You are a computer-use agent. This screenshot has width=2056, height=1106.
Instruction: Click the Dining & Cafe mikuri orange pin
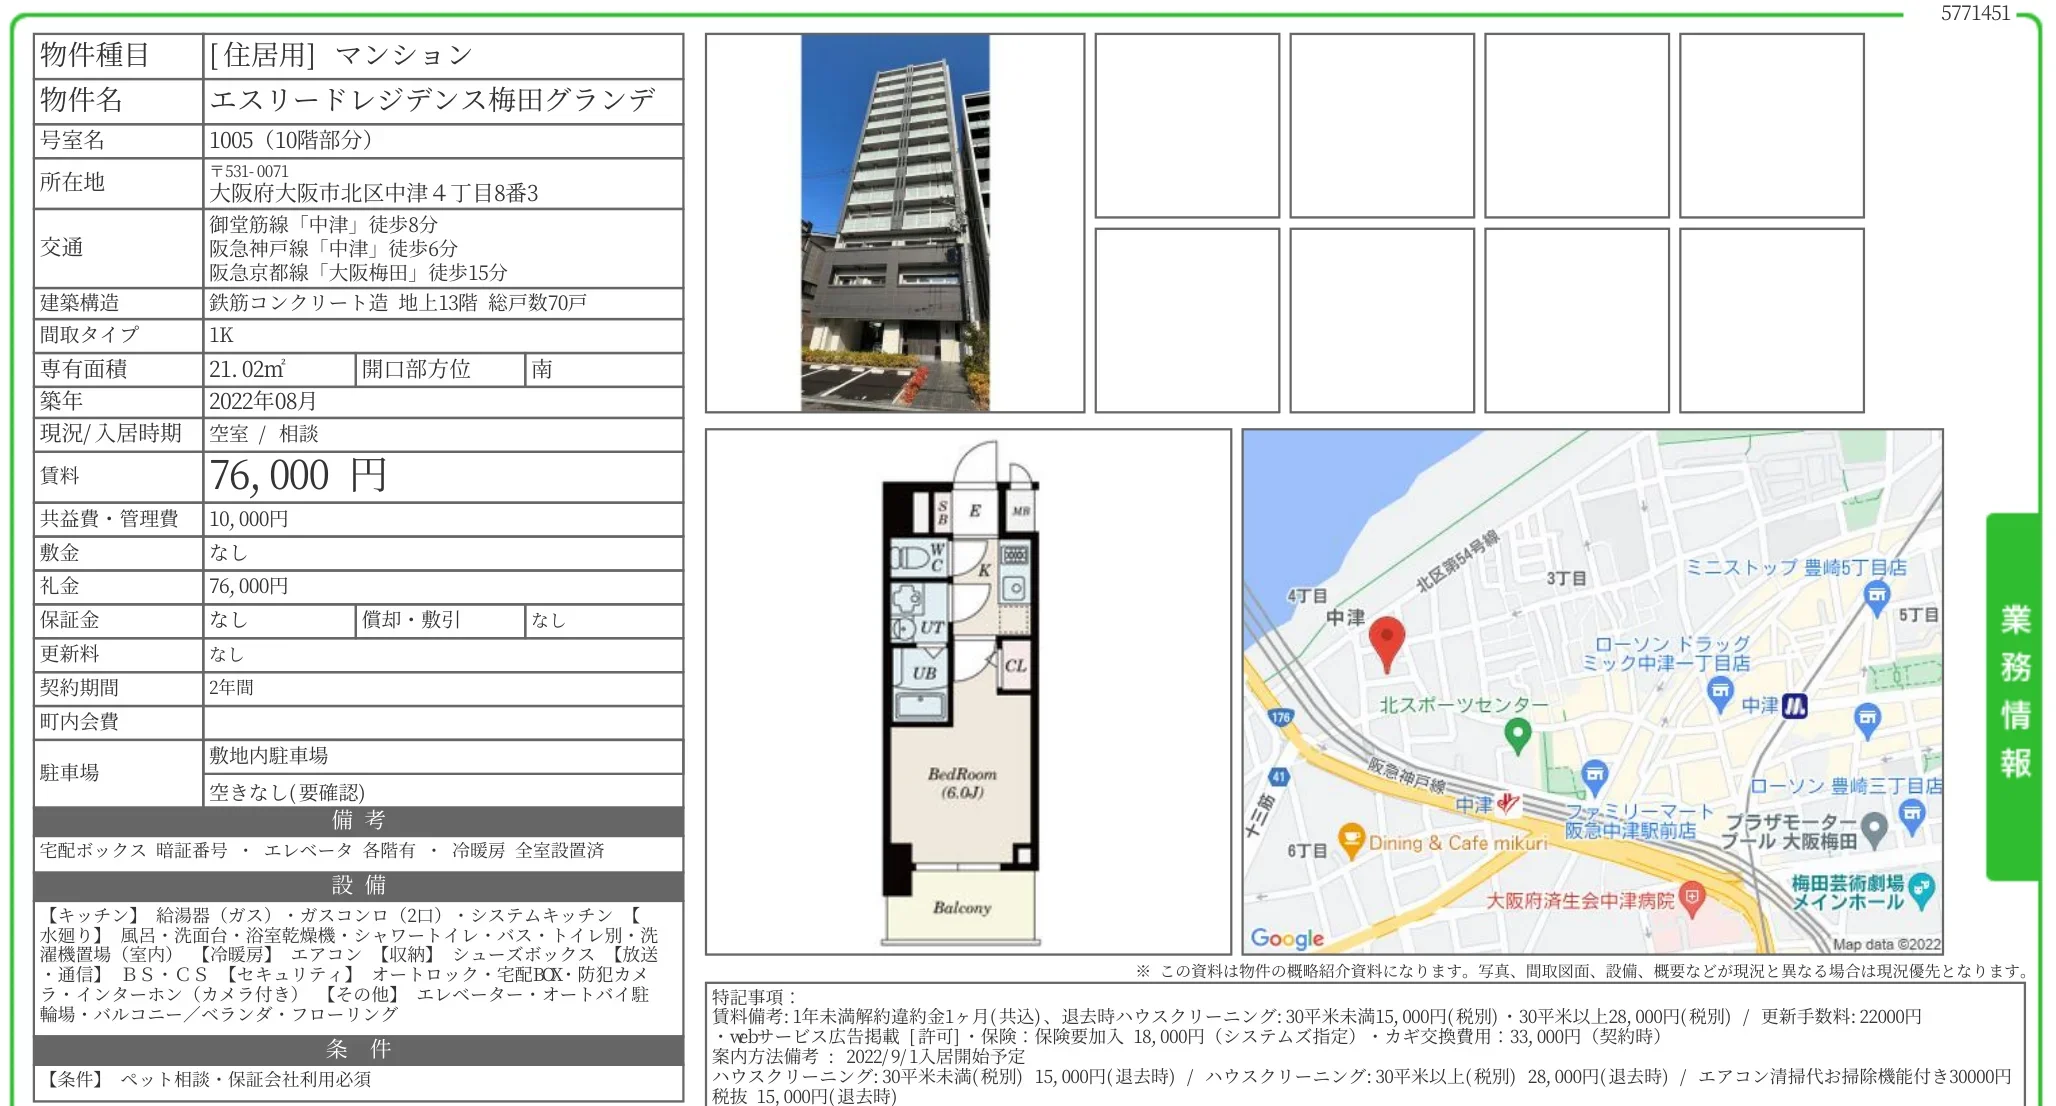coord(1351,840)
